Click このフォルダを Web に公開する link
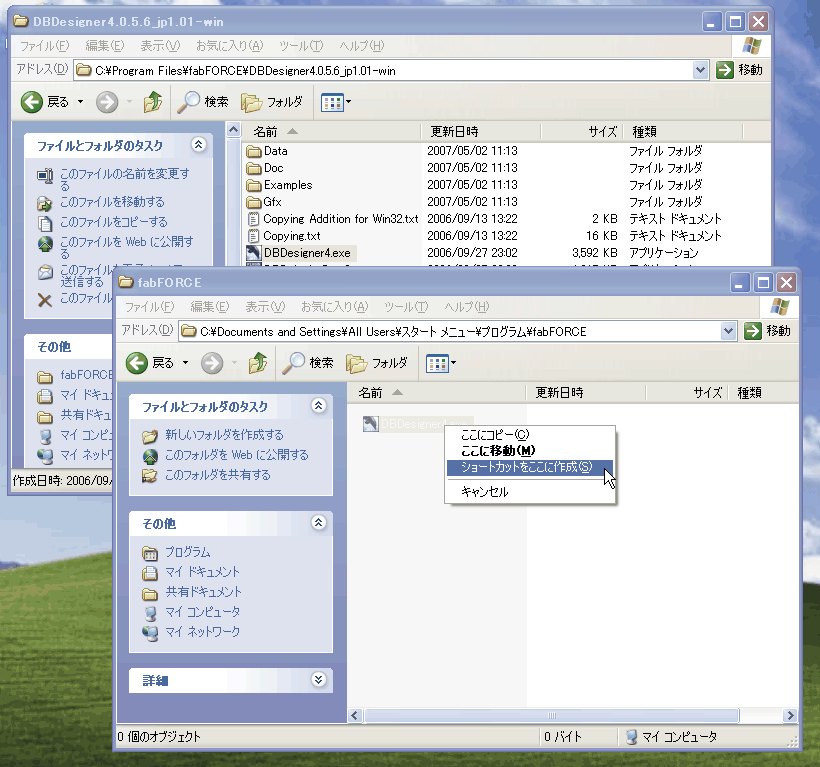This screenshot has width=820, height=767. [x=237, y=455]
